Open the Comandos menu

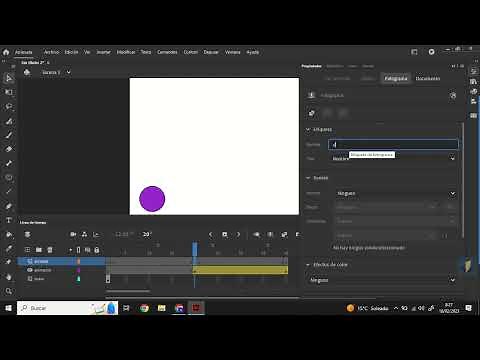pyautogui.click(x=167, y=52)
